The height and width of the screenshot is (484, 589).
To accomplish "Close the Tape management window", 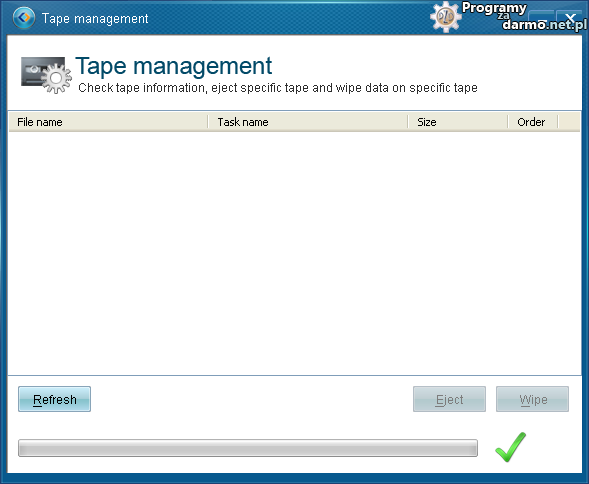I will point(570,18).
